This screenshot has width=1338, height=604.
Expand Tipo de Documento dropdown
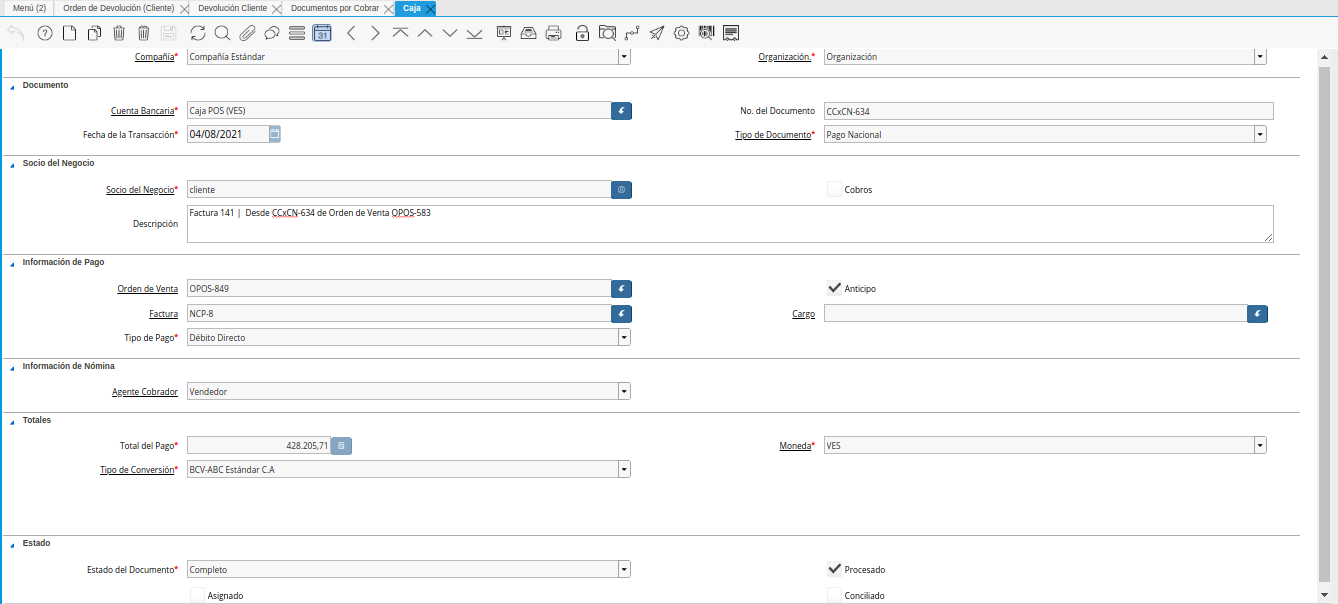(x=1260, y=134)
